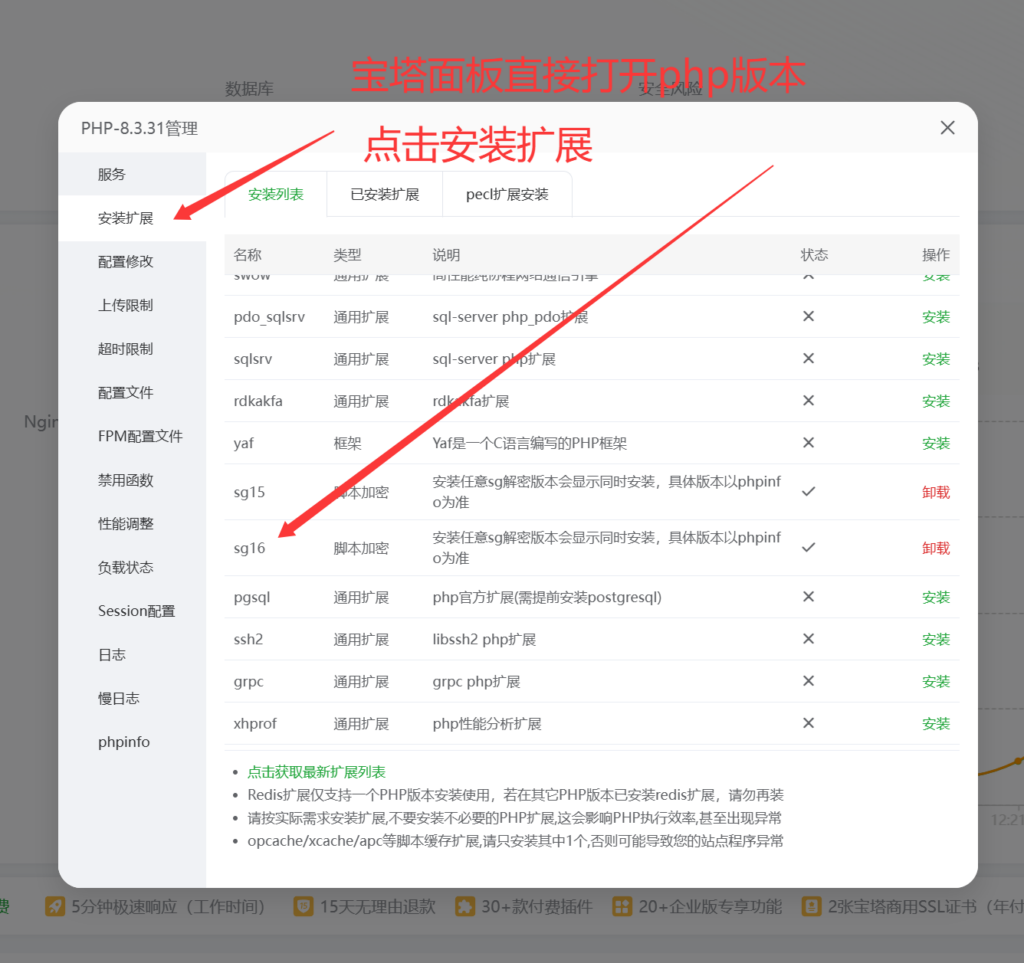1024x963 pixels.
Task: Click the certificate icon beside 2张宝塔商用SSL证书
Action: 811,906
